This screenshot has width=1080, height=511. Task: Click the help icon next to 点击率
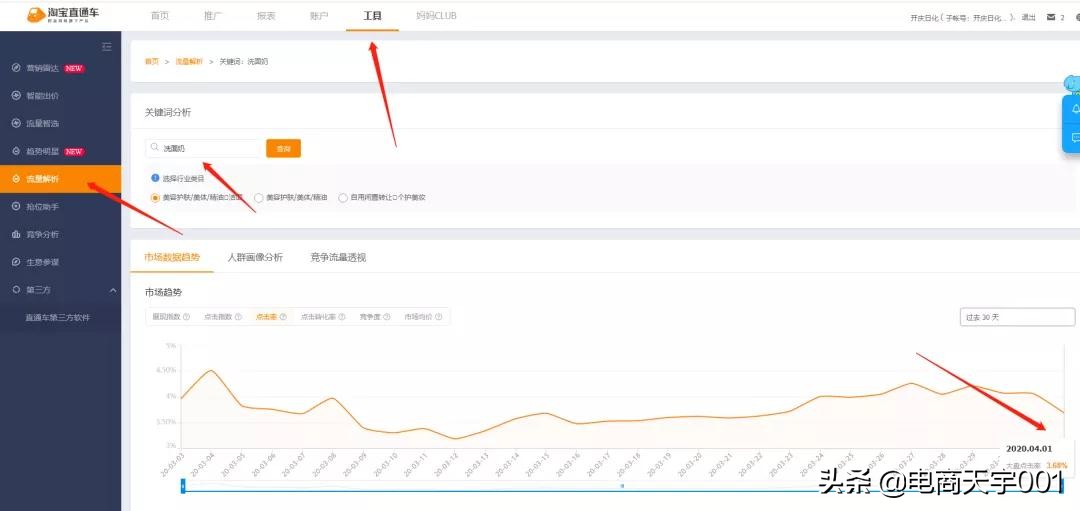pyautogui.click(x=283, y=317)
